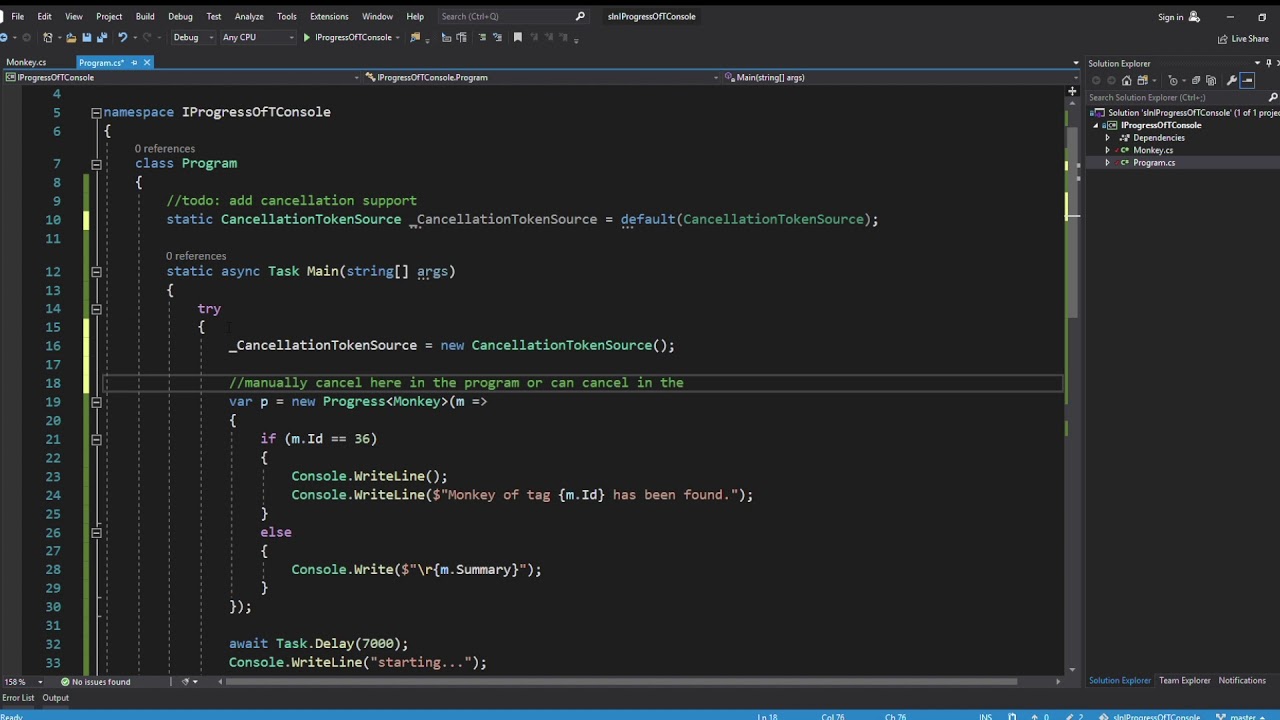
Task: Open Properties wrench icon in Solution Explorer
Action: (1232, 81)
